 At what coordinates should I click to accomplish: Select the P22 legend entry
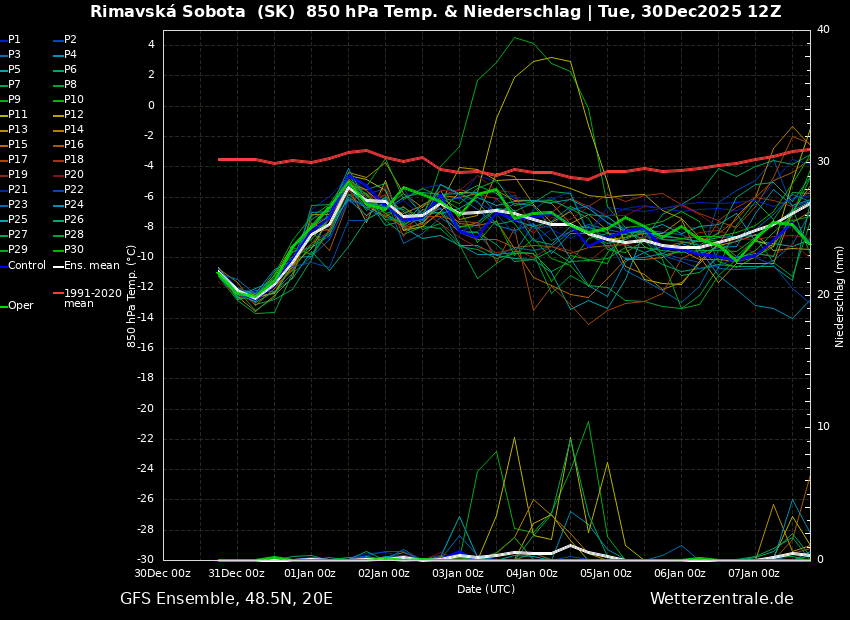[x=74, y=190]
